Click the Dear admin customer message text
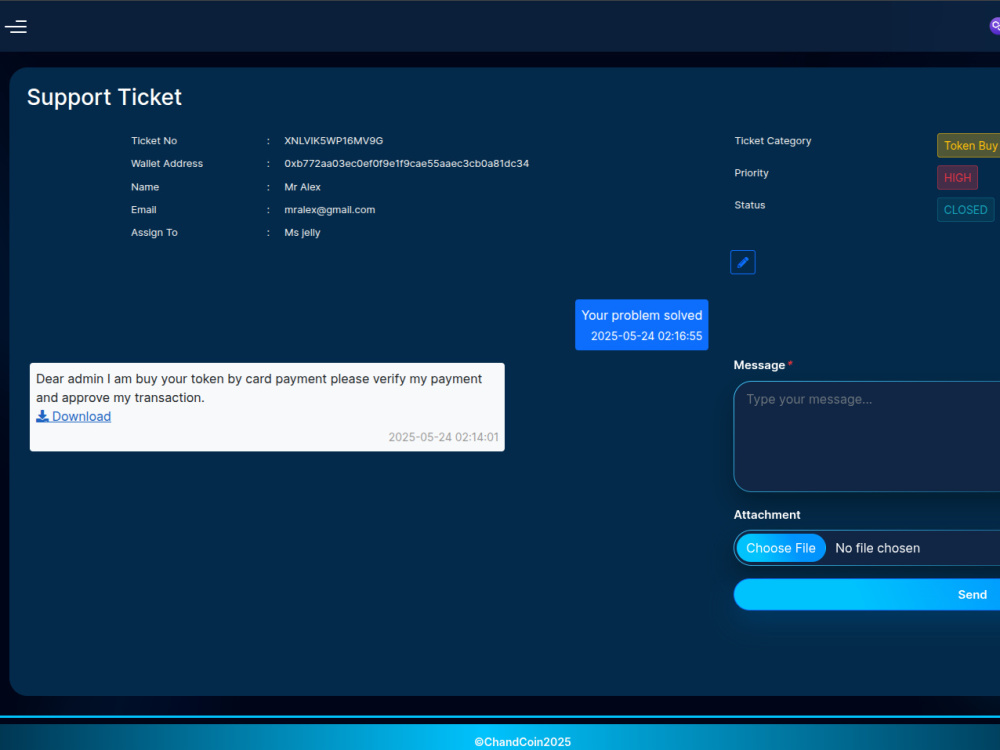 point(259,388)
